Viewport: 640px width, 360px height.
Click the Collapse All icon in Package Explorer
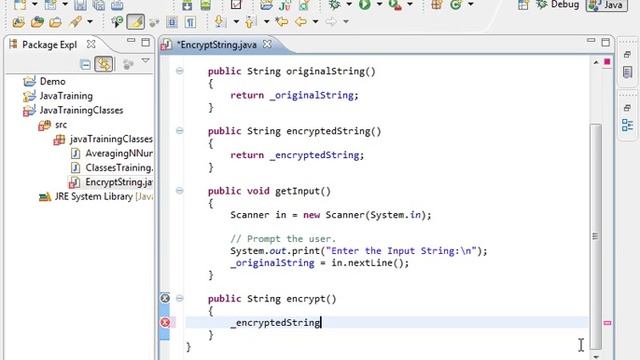point(85,64)
